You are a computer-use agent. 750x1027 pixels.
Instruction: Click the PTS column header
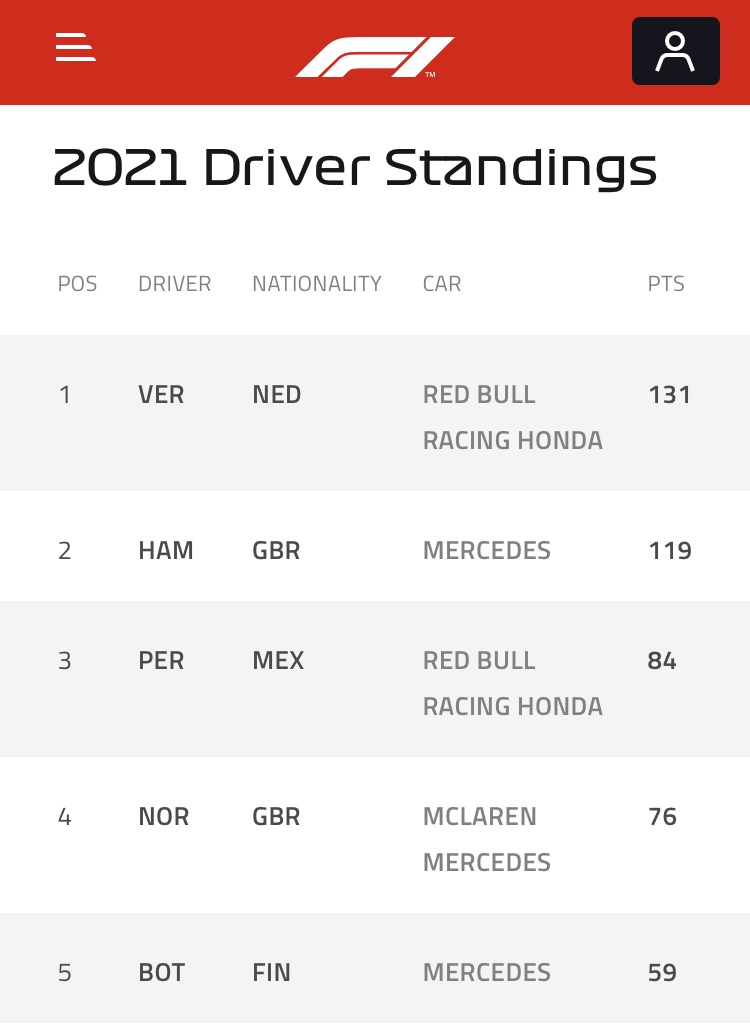tap(666, 284)
